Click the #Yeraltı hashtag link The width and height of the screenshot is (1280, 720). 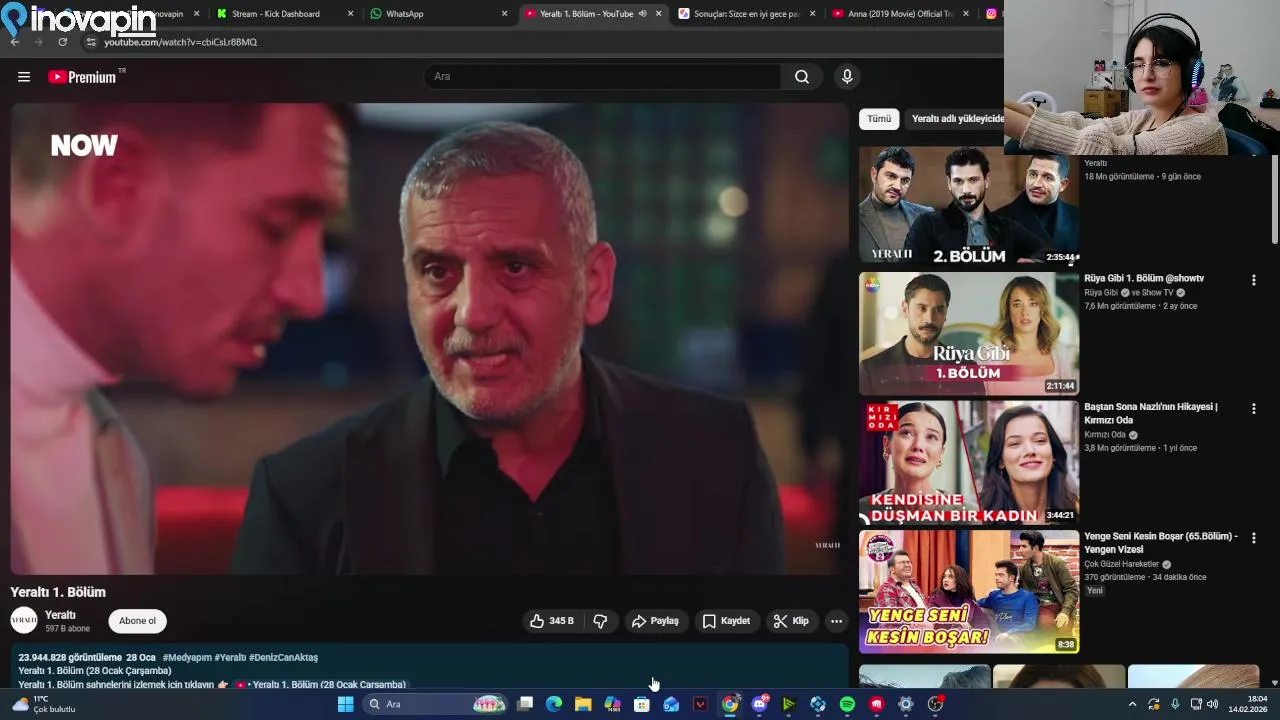click(230, 658)
